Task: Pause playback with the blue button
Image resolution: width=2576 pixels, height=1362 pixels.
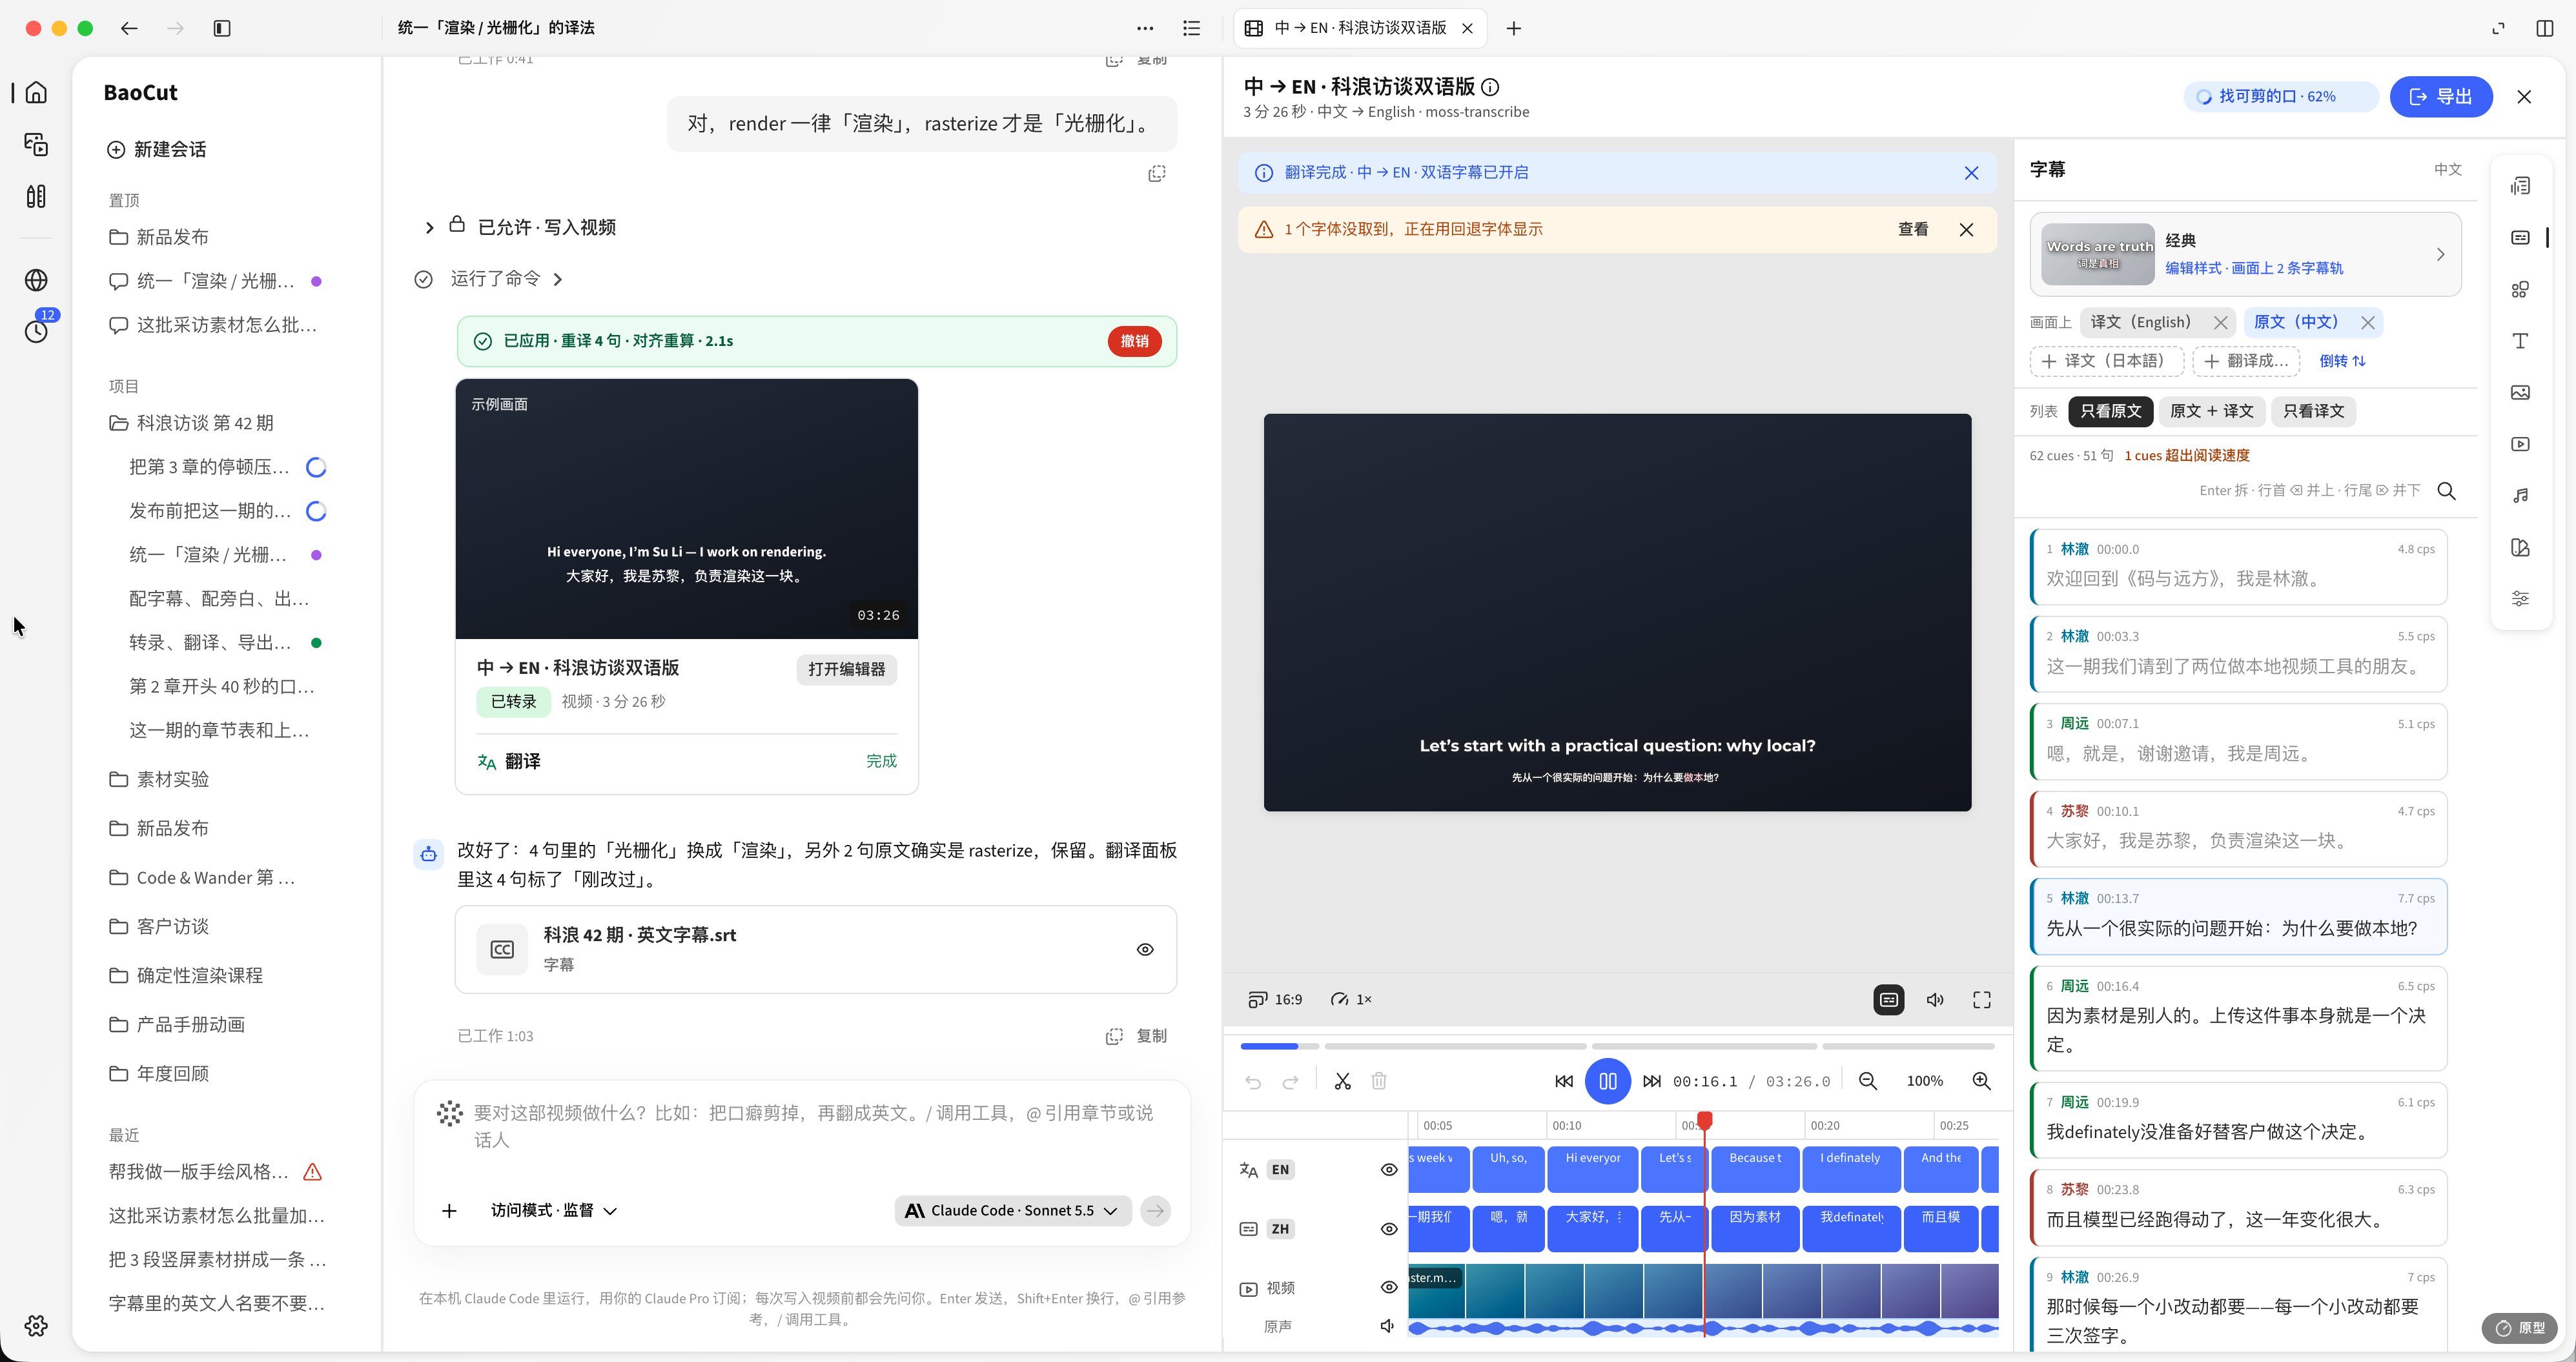Action: coord(1608,1081)
